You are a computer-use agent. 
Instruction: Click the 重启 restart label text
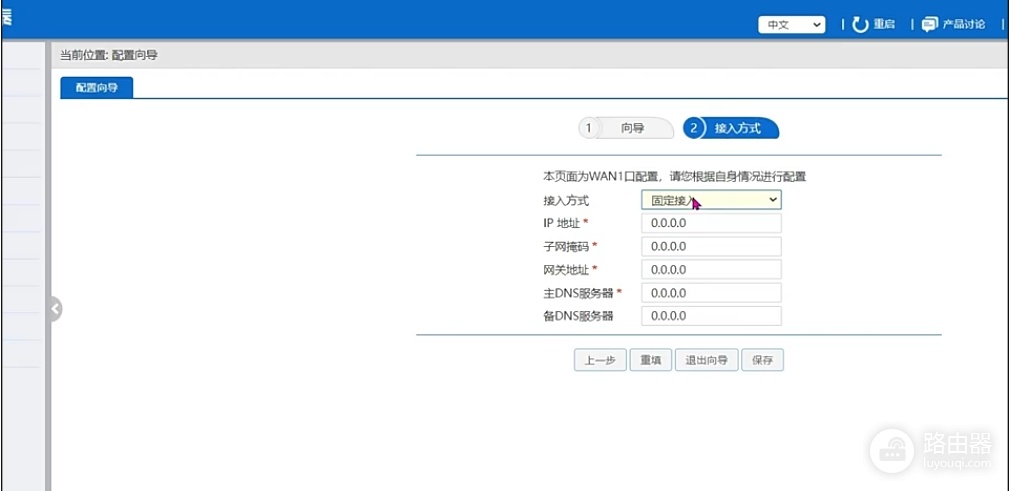[x=884, y=25]
